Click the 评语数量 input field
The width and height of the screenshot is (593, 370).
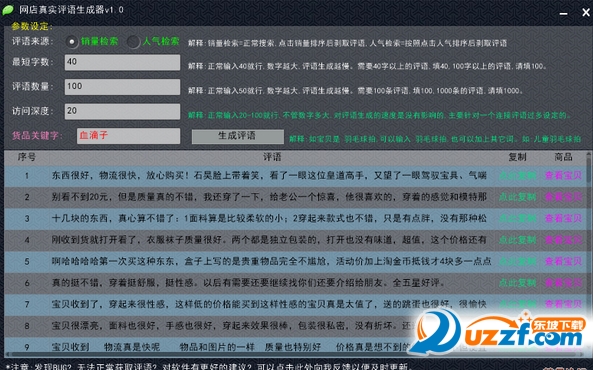point(122,87)
